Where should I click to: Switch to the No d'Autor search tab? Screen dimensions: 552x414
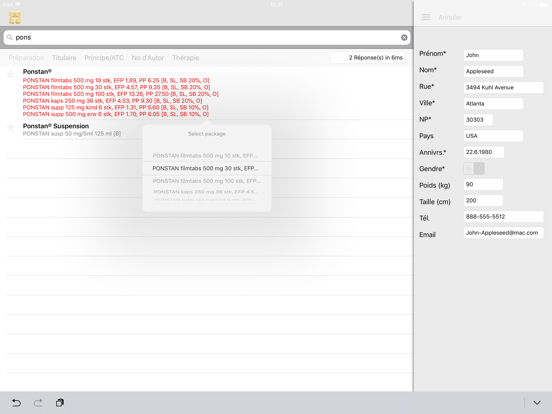[148, 58]
